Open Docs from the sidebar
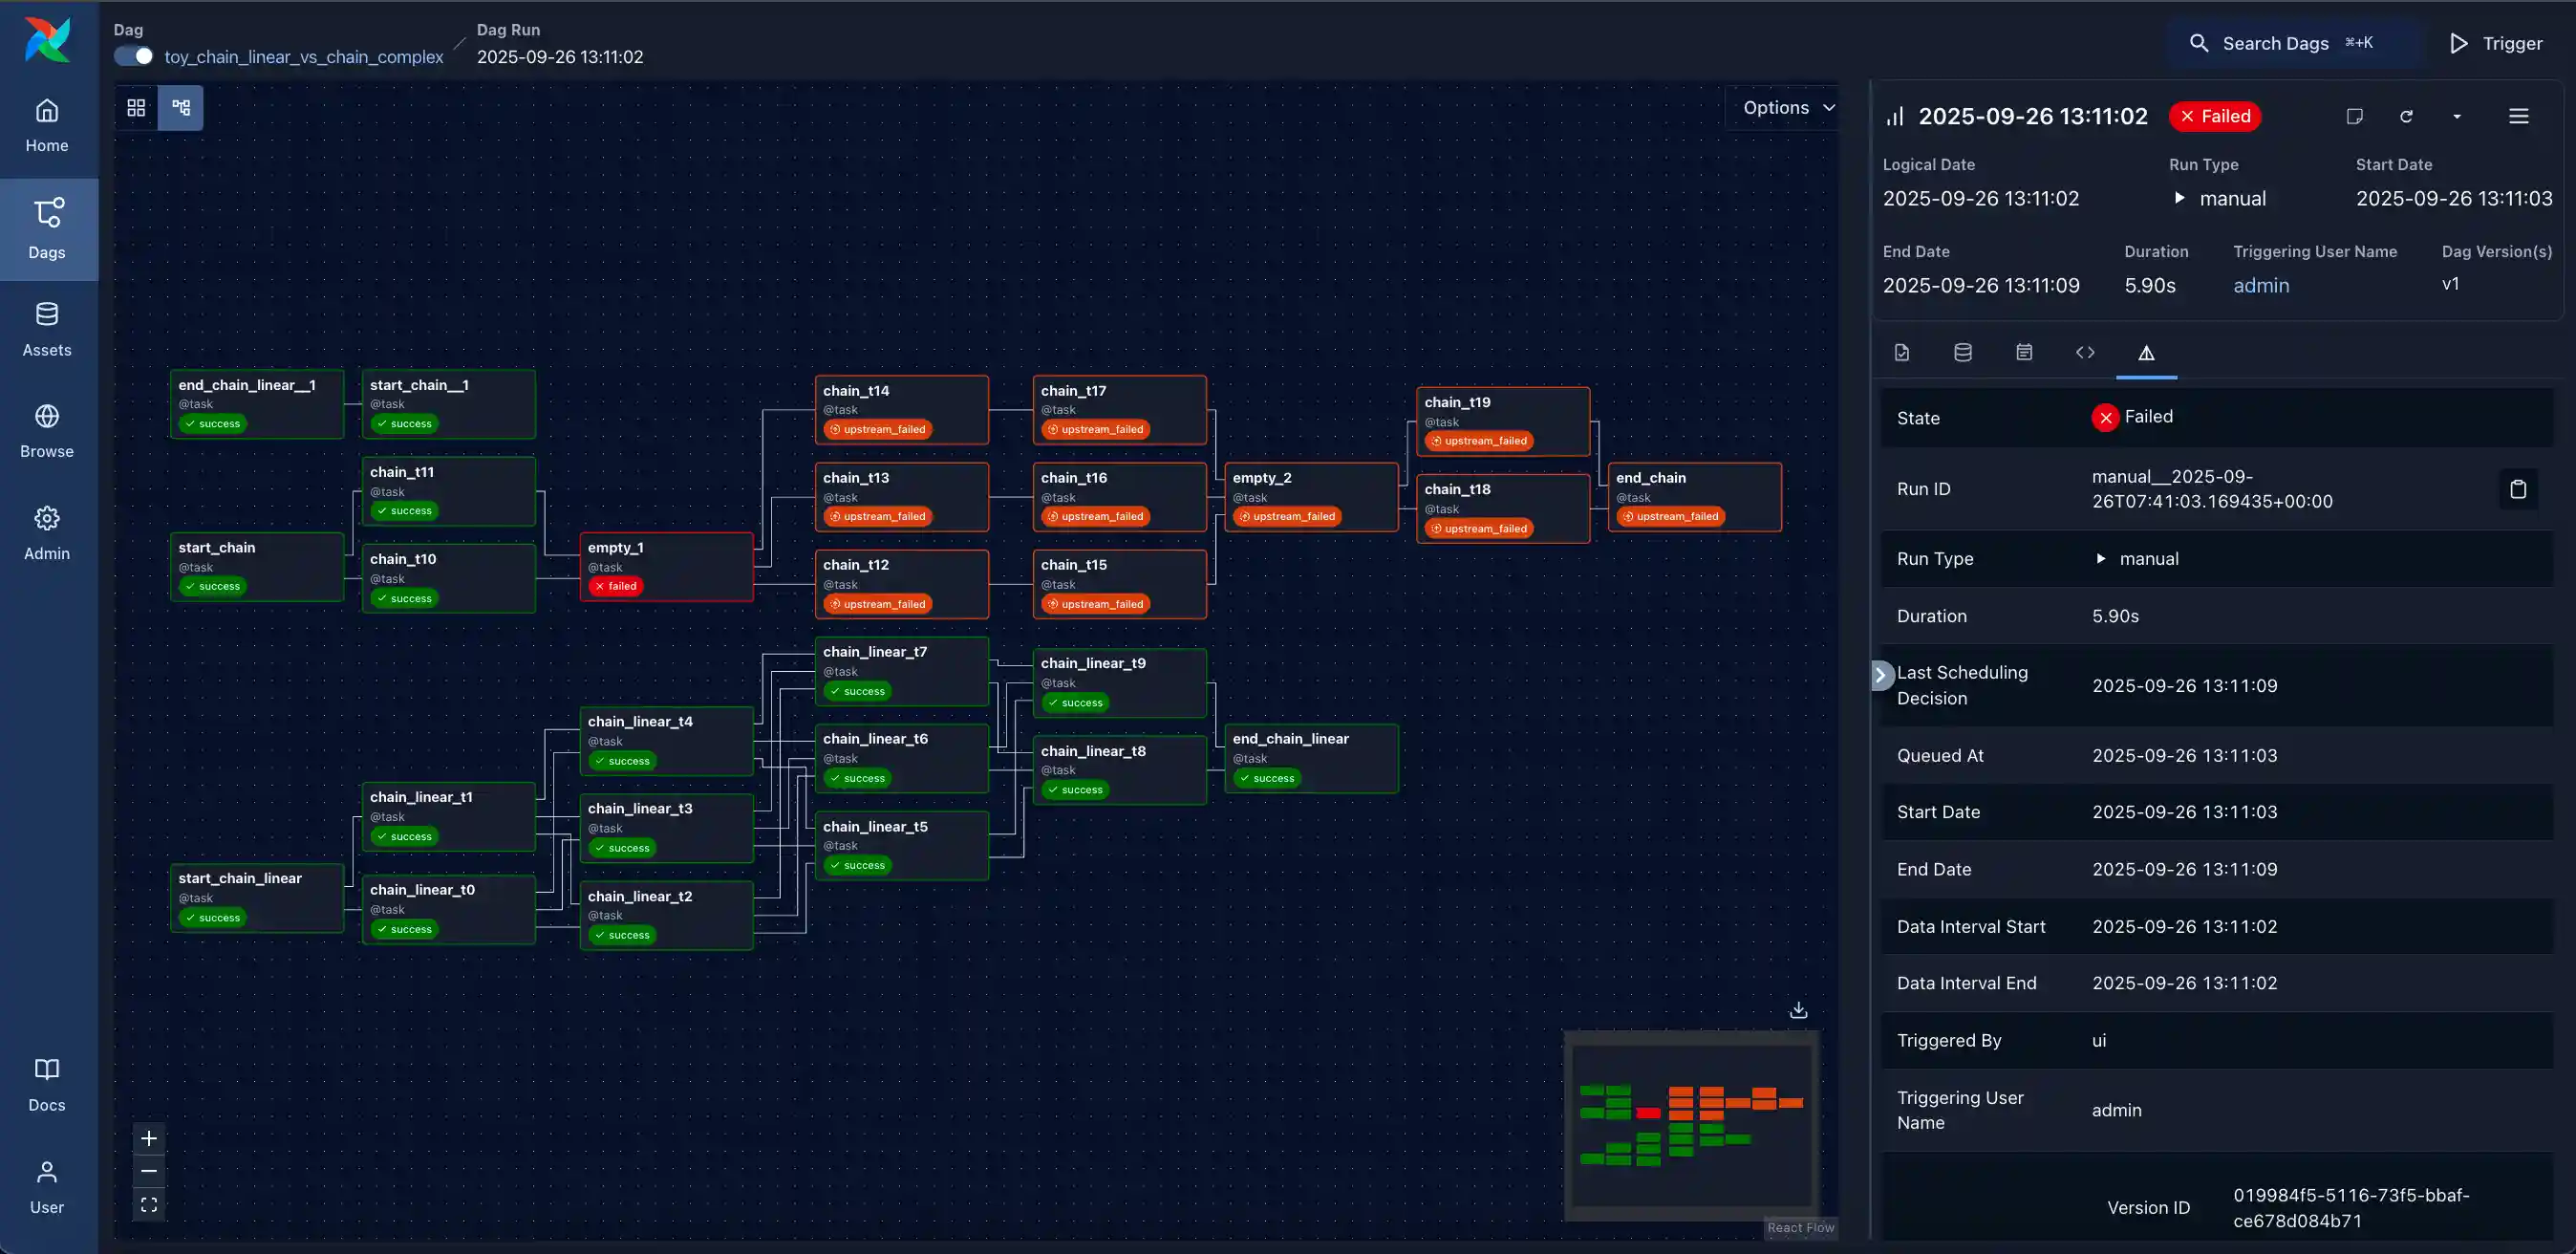The width and height of the screenshot is (2576, 1254). (47, 1084)
